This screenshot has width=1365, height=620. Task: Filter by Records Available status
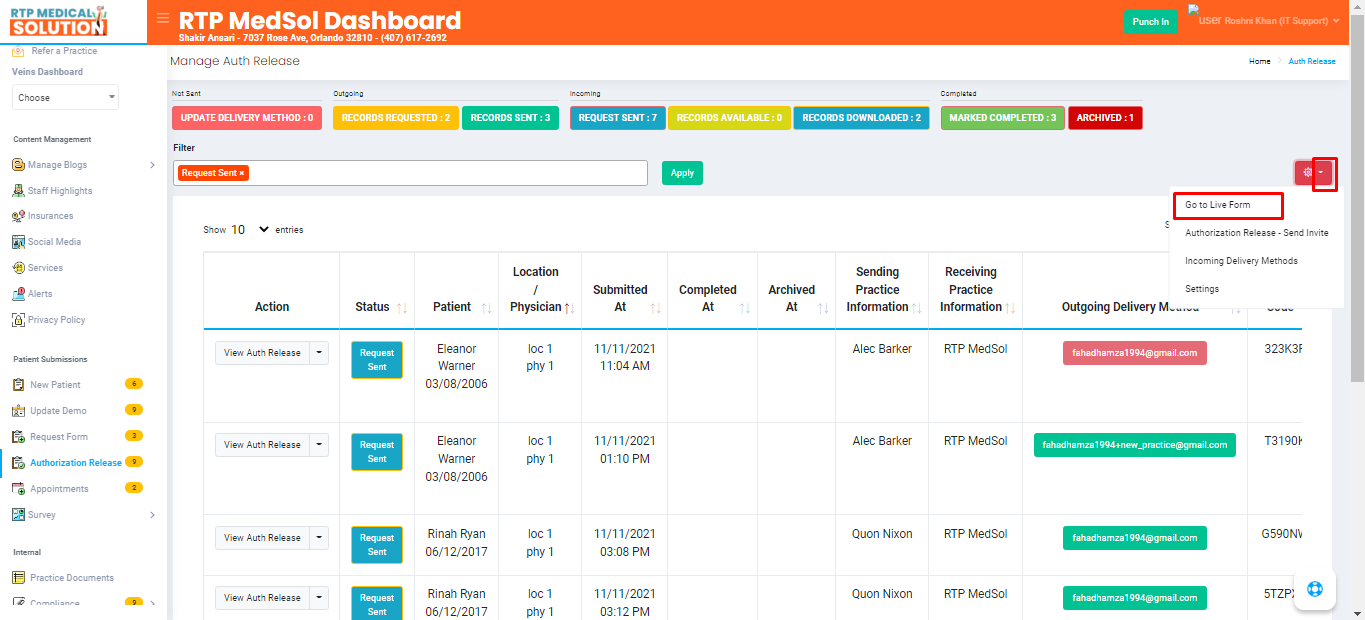click(729, 118)
